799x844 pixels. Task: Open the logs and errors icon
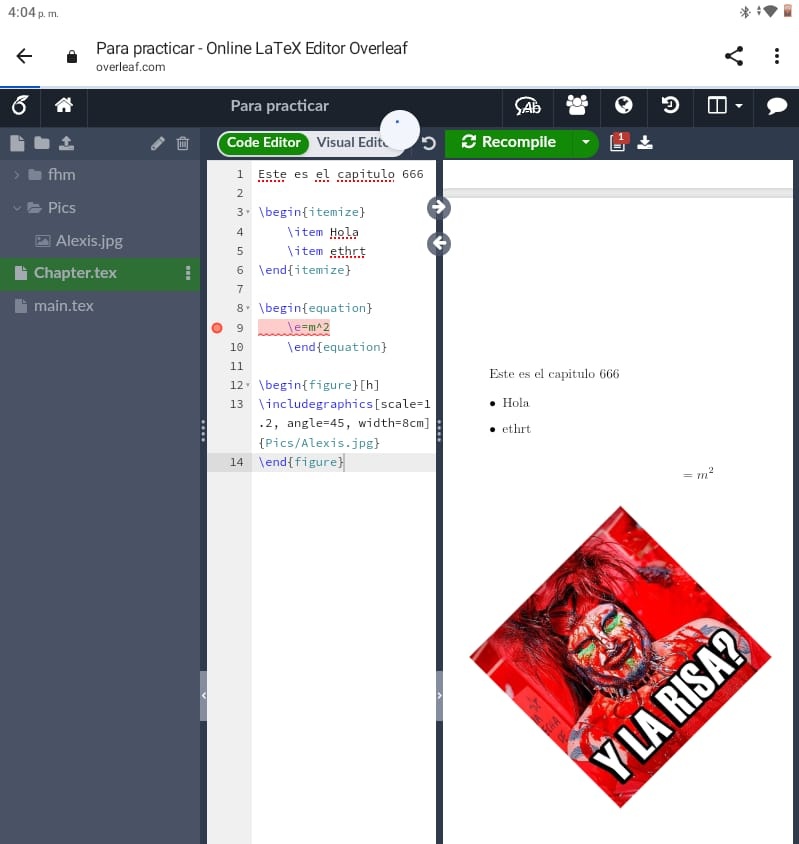[x=618, y=142]
